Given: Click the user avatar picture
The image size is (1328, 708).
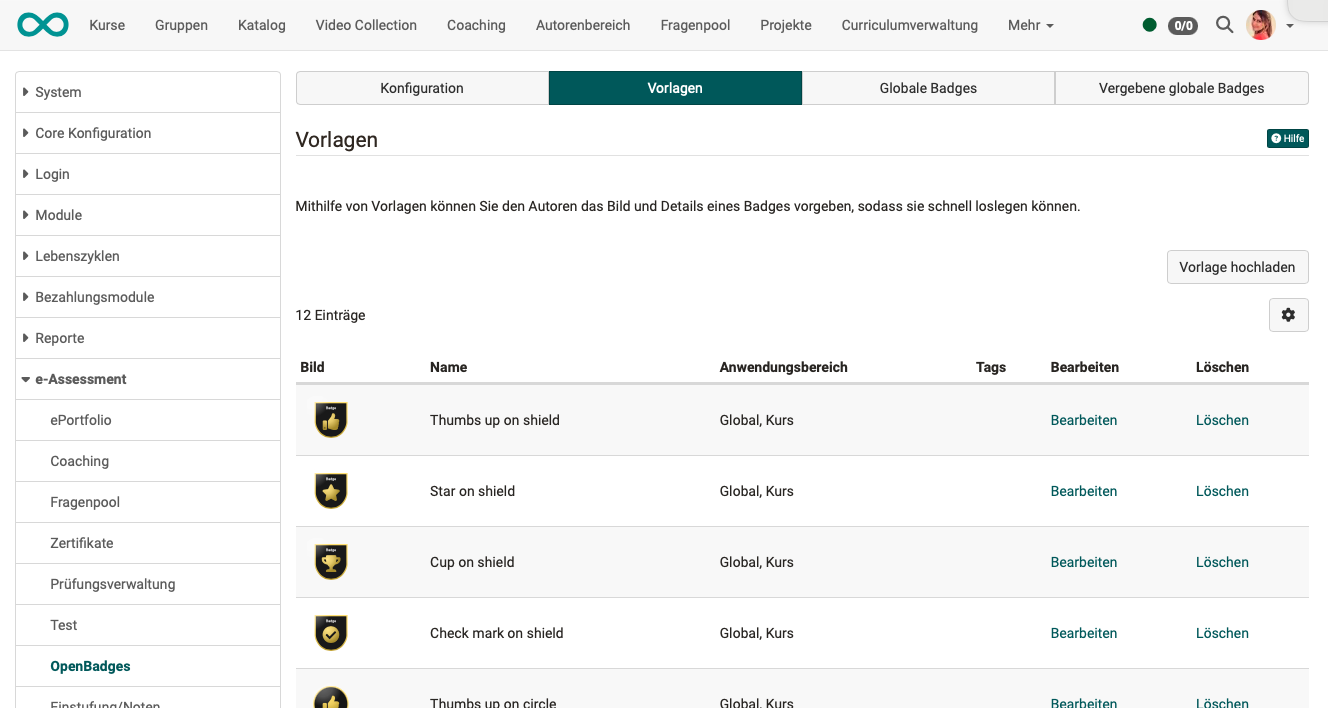Looking at the screenshot, I should point(1261,25).
